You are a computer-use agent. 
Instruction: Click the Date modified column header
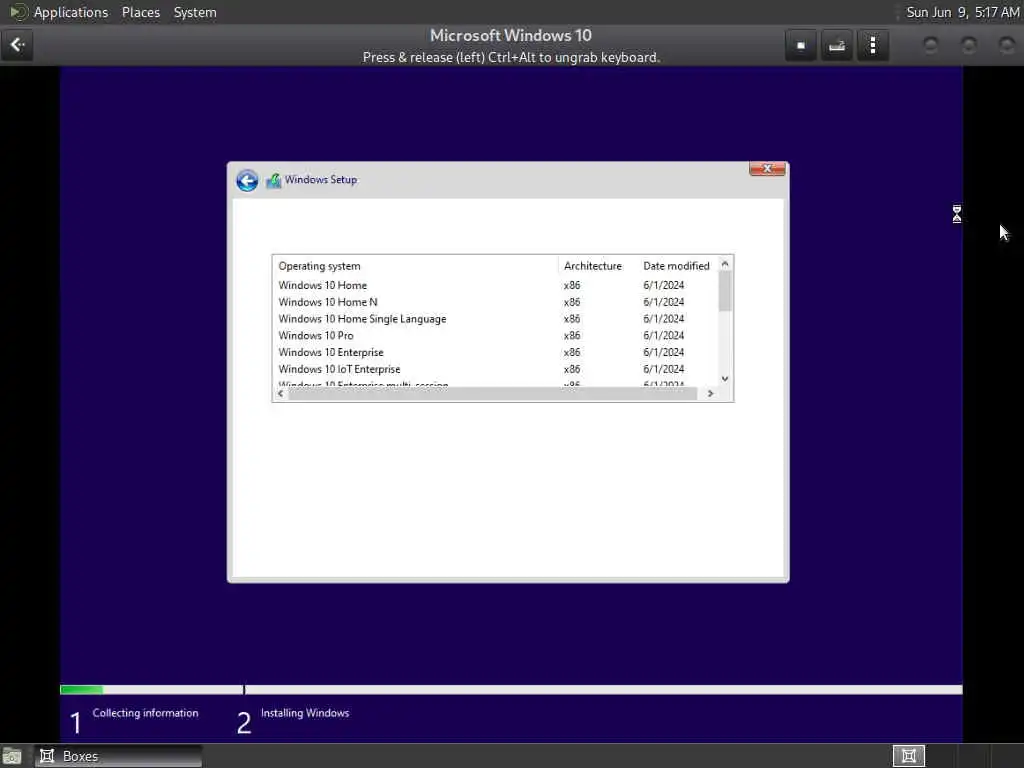(x=677, y=266)
